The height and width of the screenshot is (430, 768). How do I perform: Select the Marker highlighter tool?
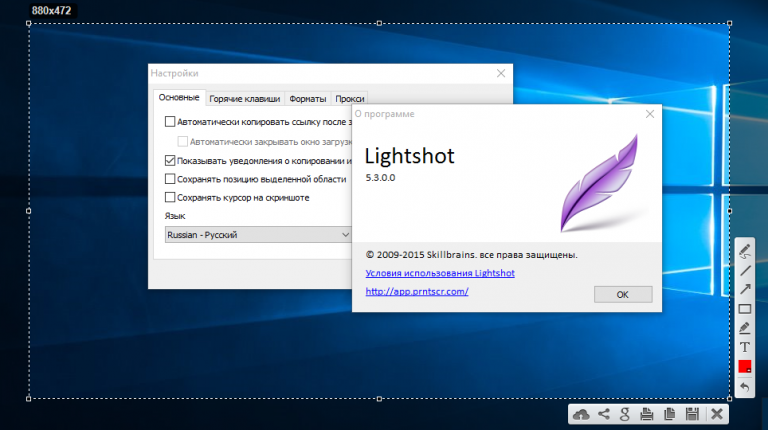[745, 328]
